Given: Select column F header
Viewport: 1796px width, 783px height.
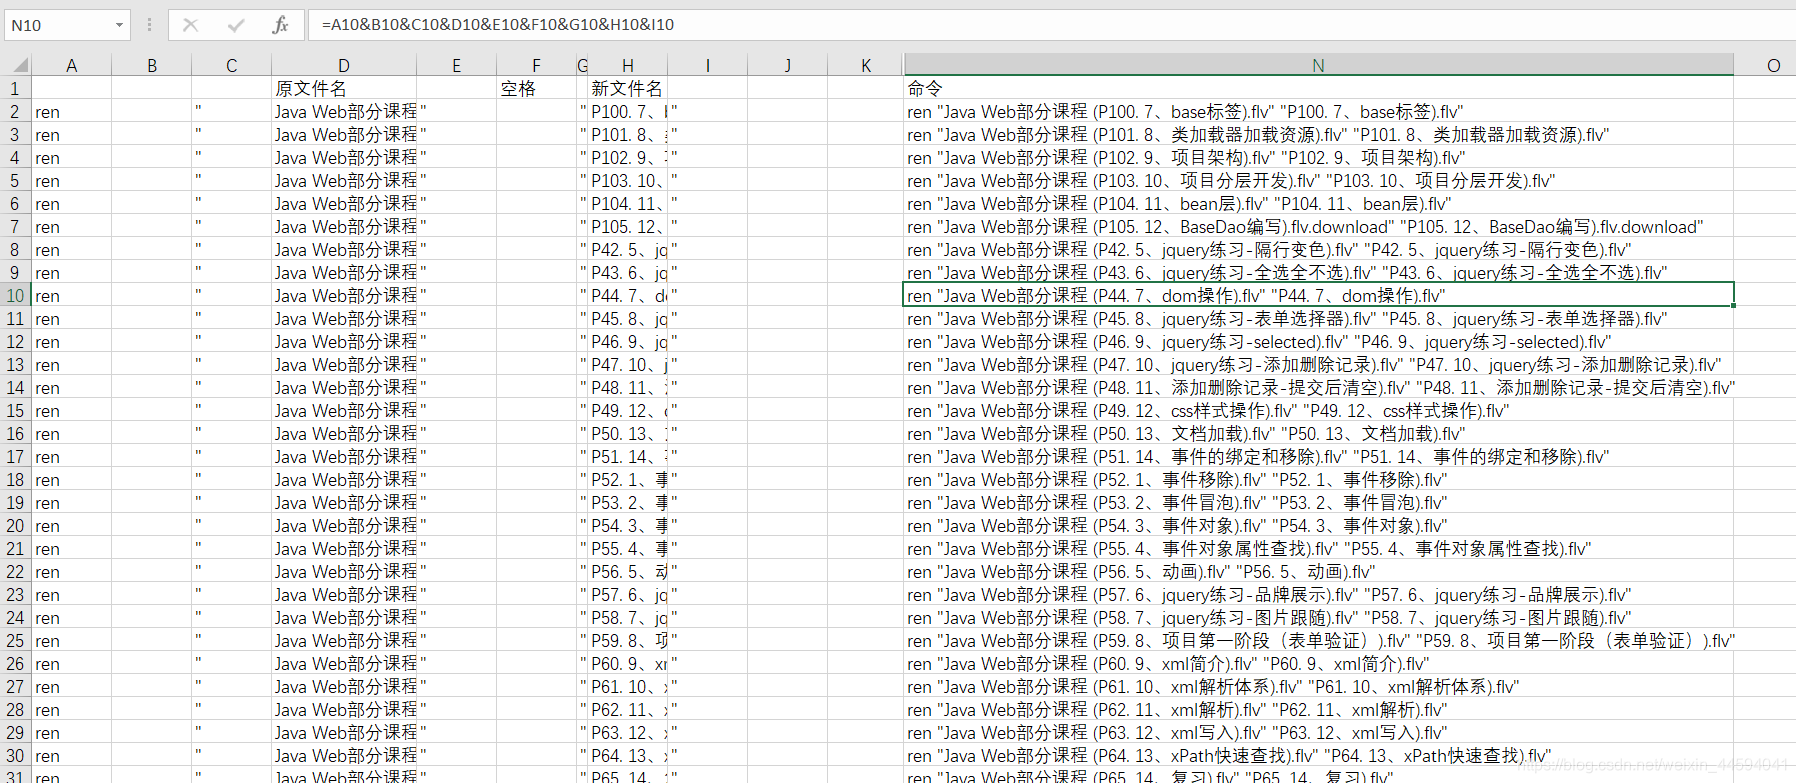Looking at the screenshot, I should click(537, 65).
